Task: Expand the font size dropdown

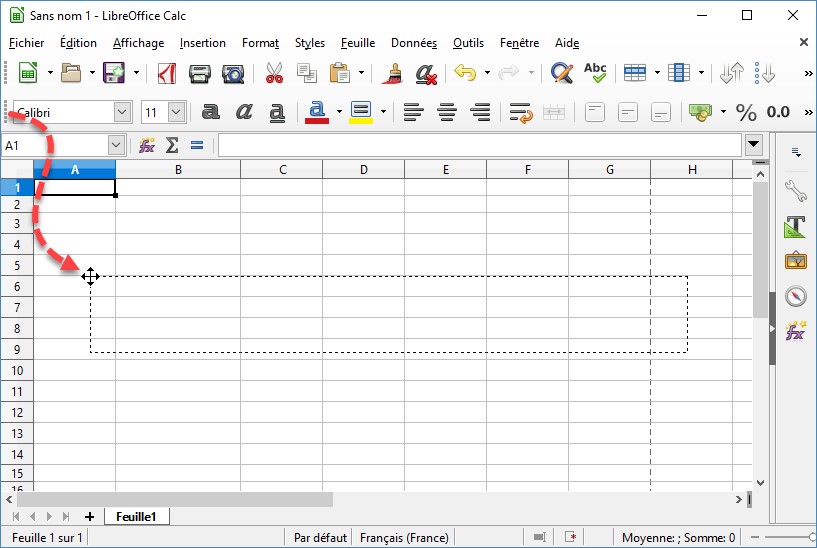Action: [177, 112]
